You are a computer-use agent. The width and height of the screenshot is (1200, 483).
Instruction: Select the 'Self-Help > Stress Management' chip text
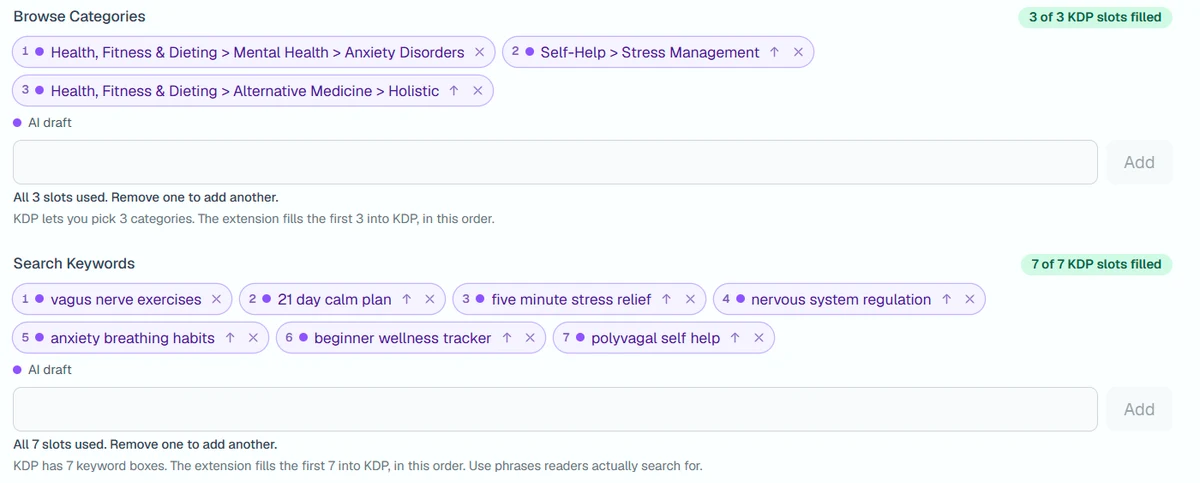650,52
